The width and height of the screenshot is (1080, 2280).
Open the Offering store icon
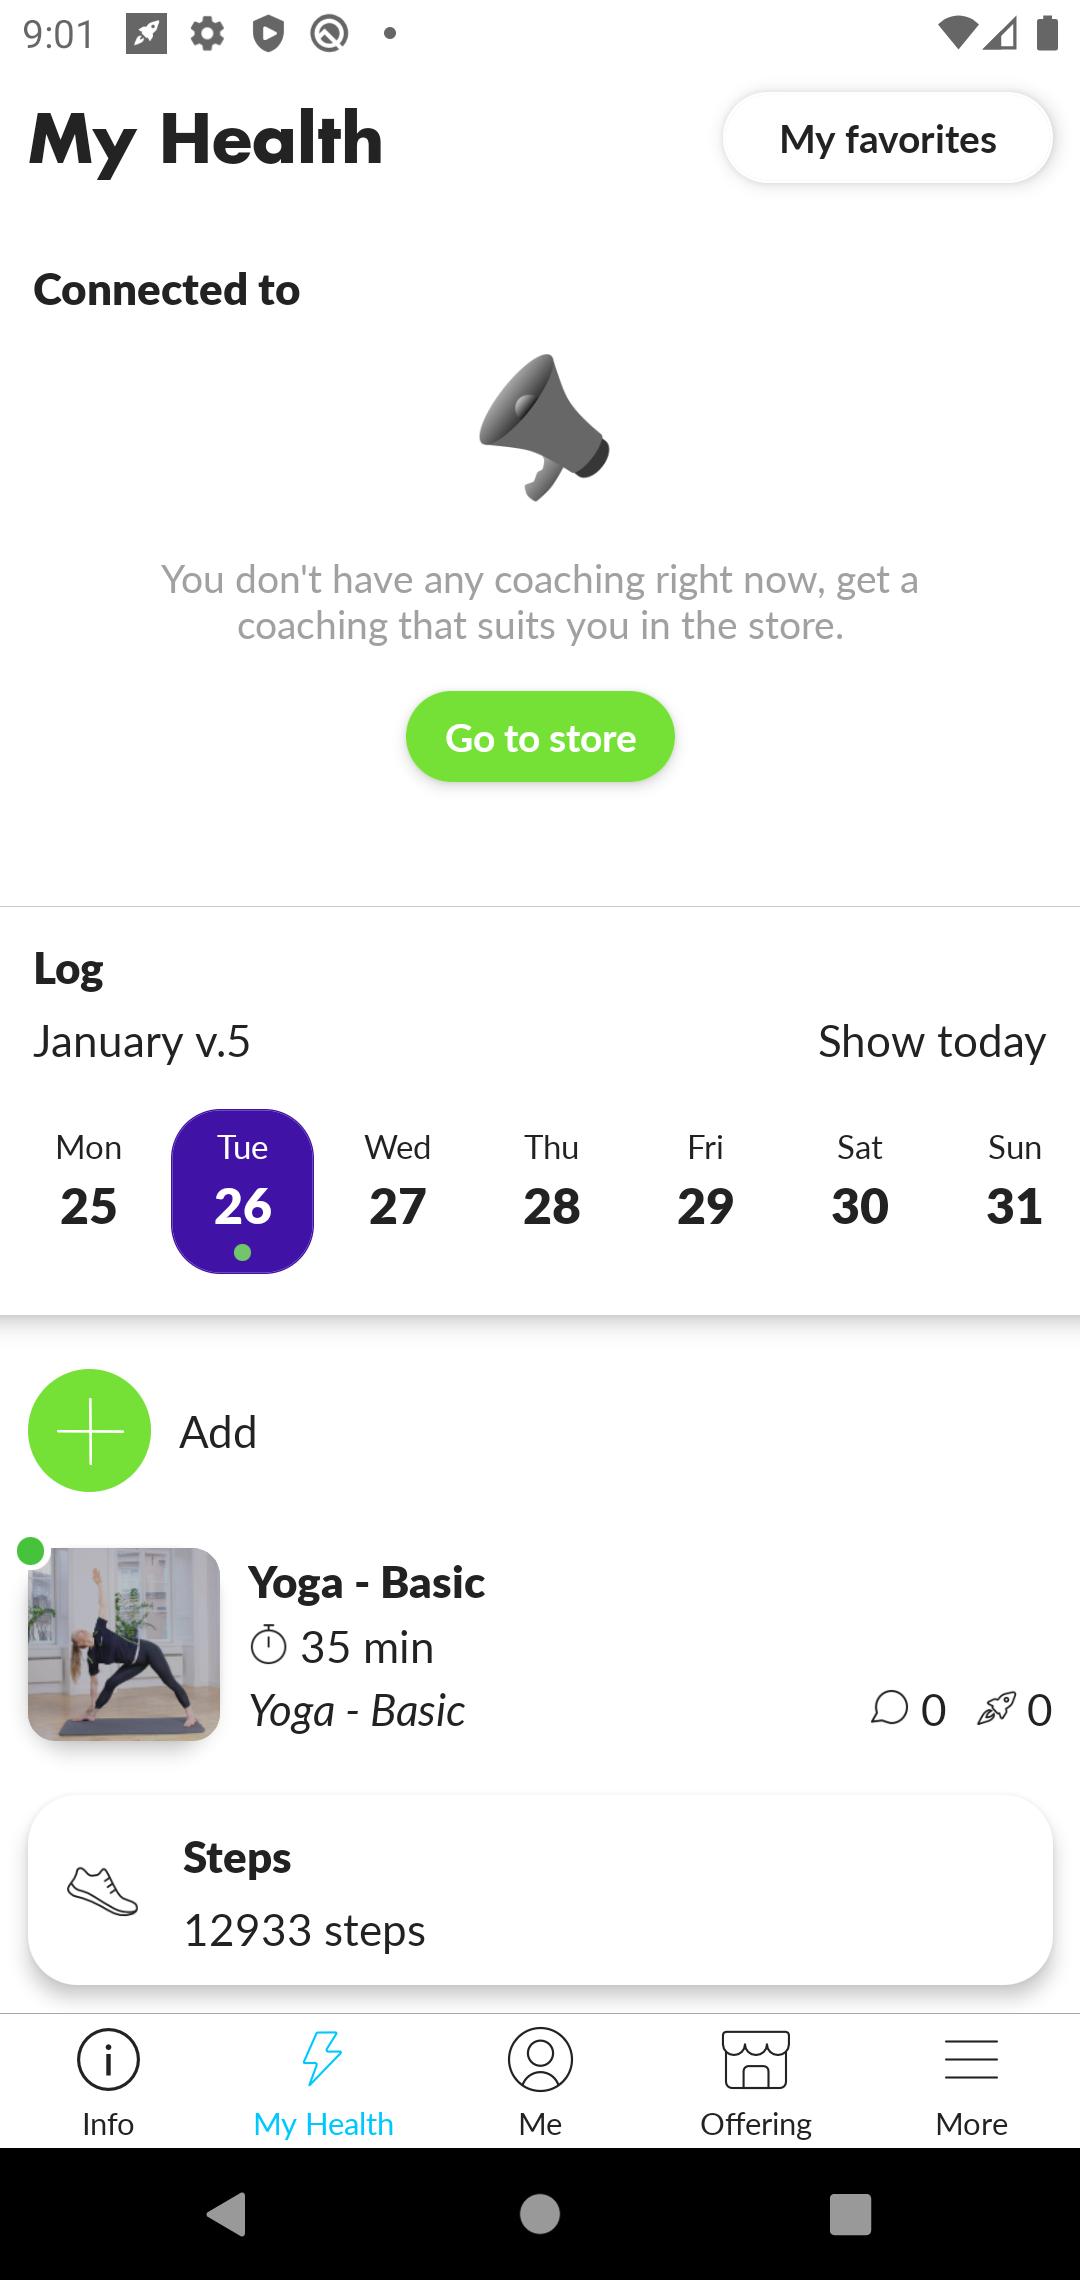click(x=756, y=2059)
